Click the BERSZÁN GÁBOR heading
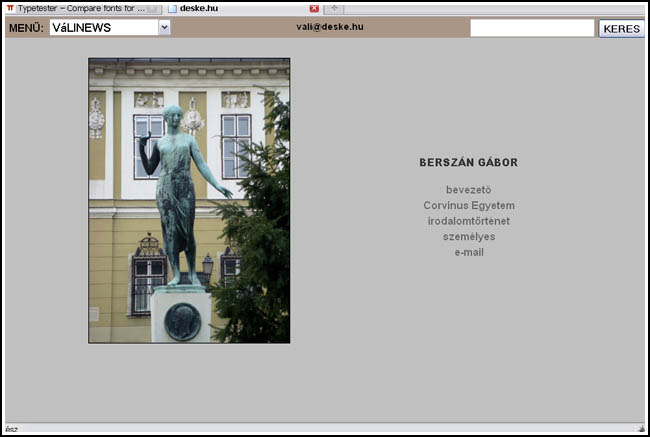This screenshot has height=437, width=650. [469, 163]
